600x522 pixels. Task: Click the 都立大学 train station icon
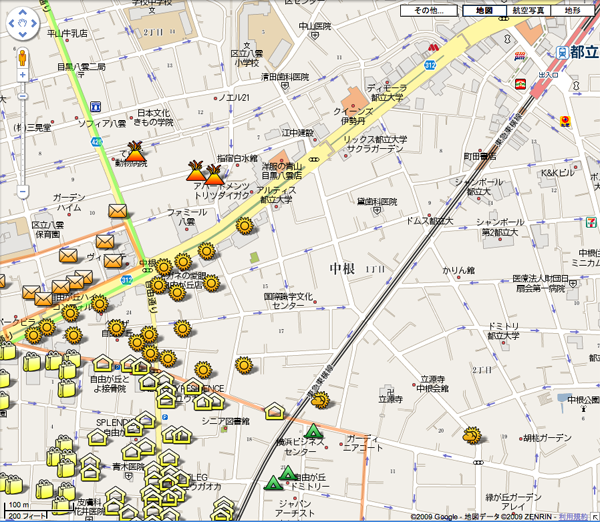pos(564,53)
